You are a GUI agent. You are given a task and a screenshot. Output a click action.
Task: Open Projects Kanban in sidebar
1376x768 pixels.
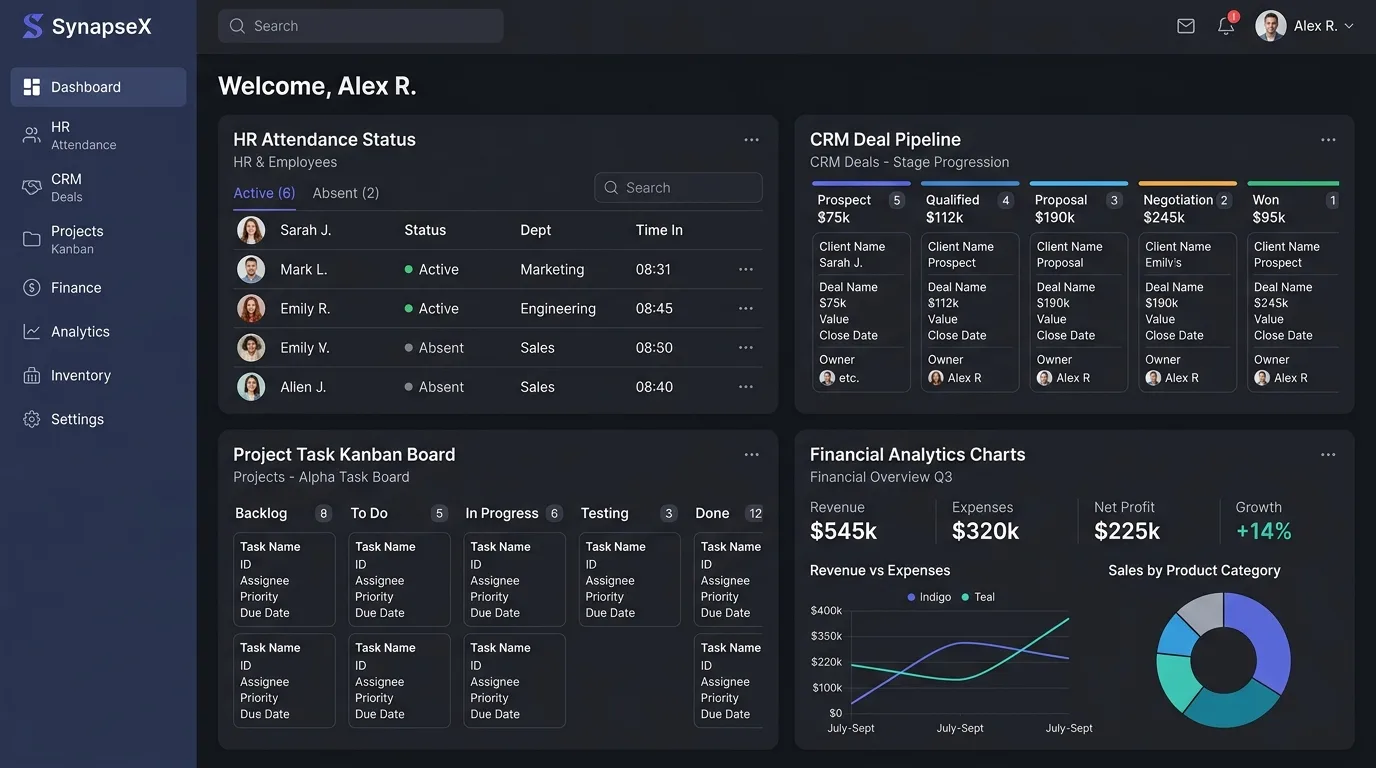[98, 239]
